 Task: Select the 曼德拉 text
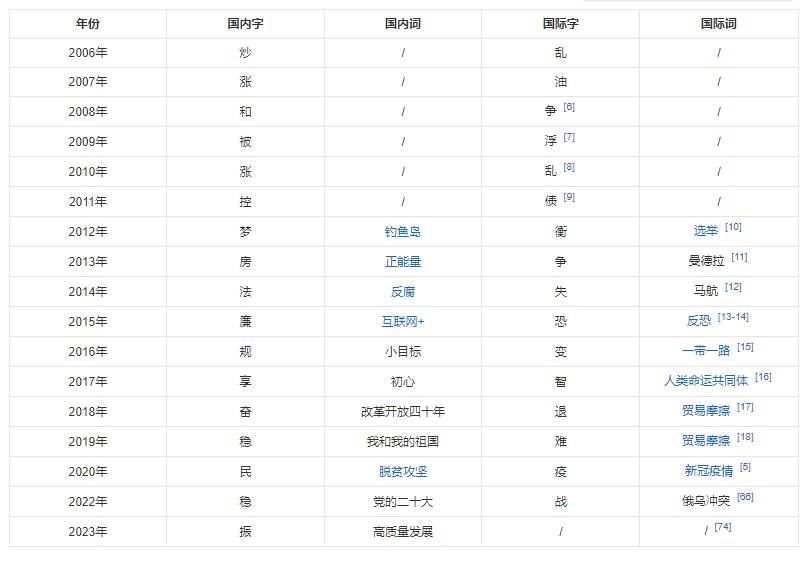(x=706, y=261)
